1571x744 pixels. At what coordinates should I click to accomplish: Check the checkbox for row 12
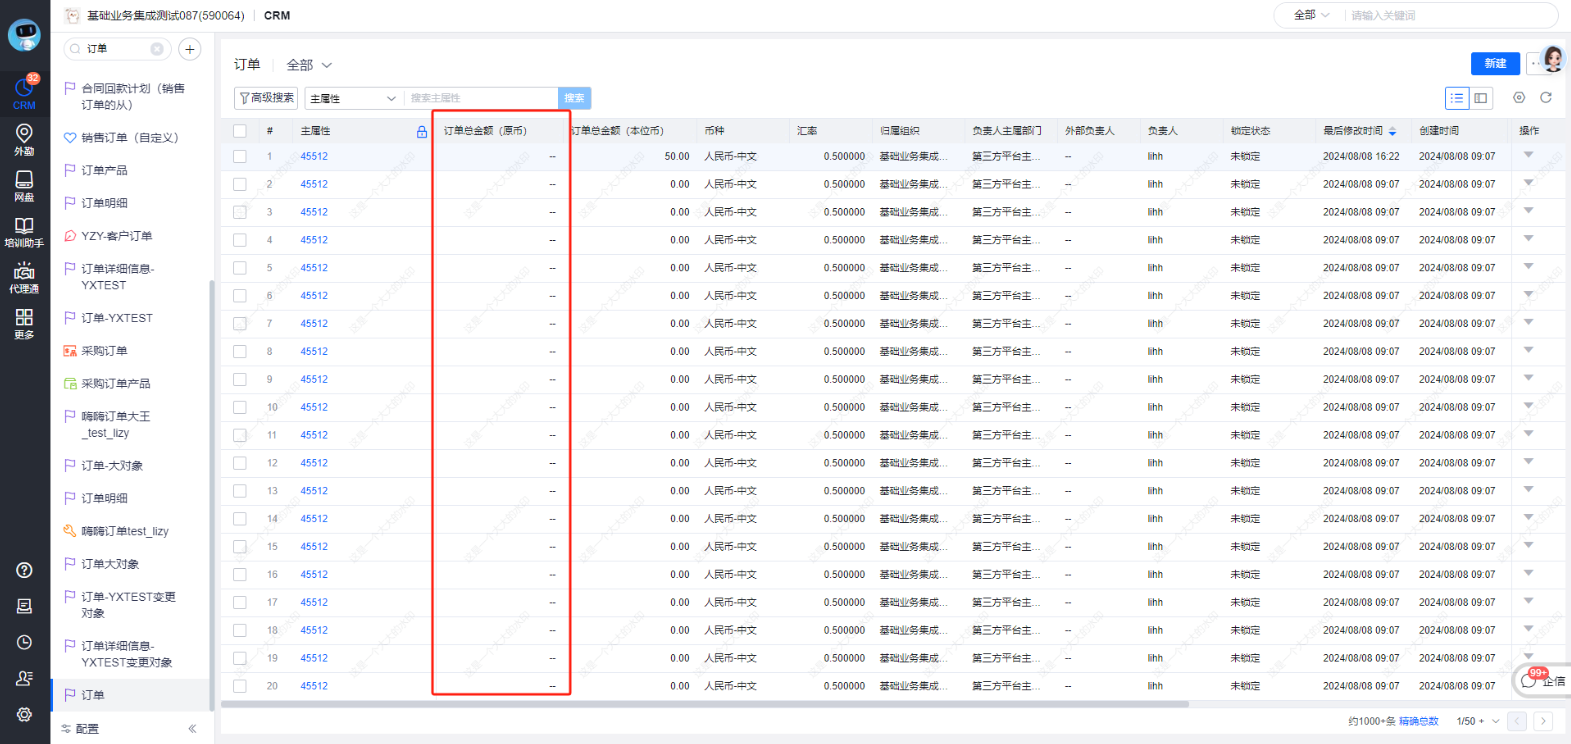click(x=240, y=464)
